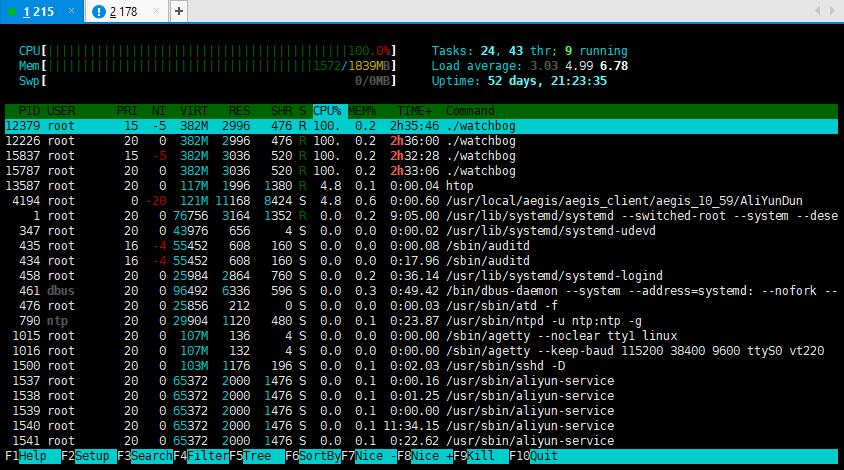Viewport: 844px width, 470px height.
Task: Sort by the VIRT column header
Action: tap(194, 111)
